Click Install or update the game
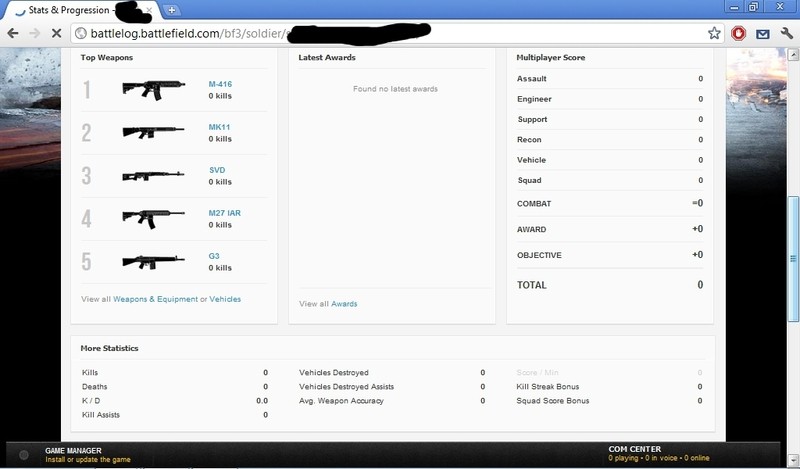The image size is (800, 469). coord(88,459)
